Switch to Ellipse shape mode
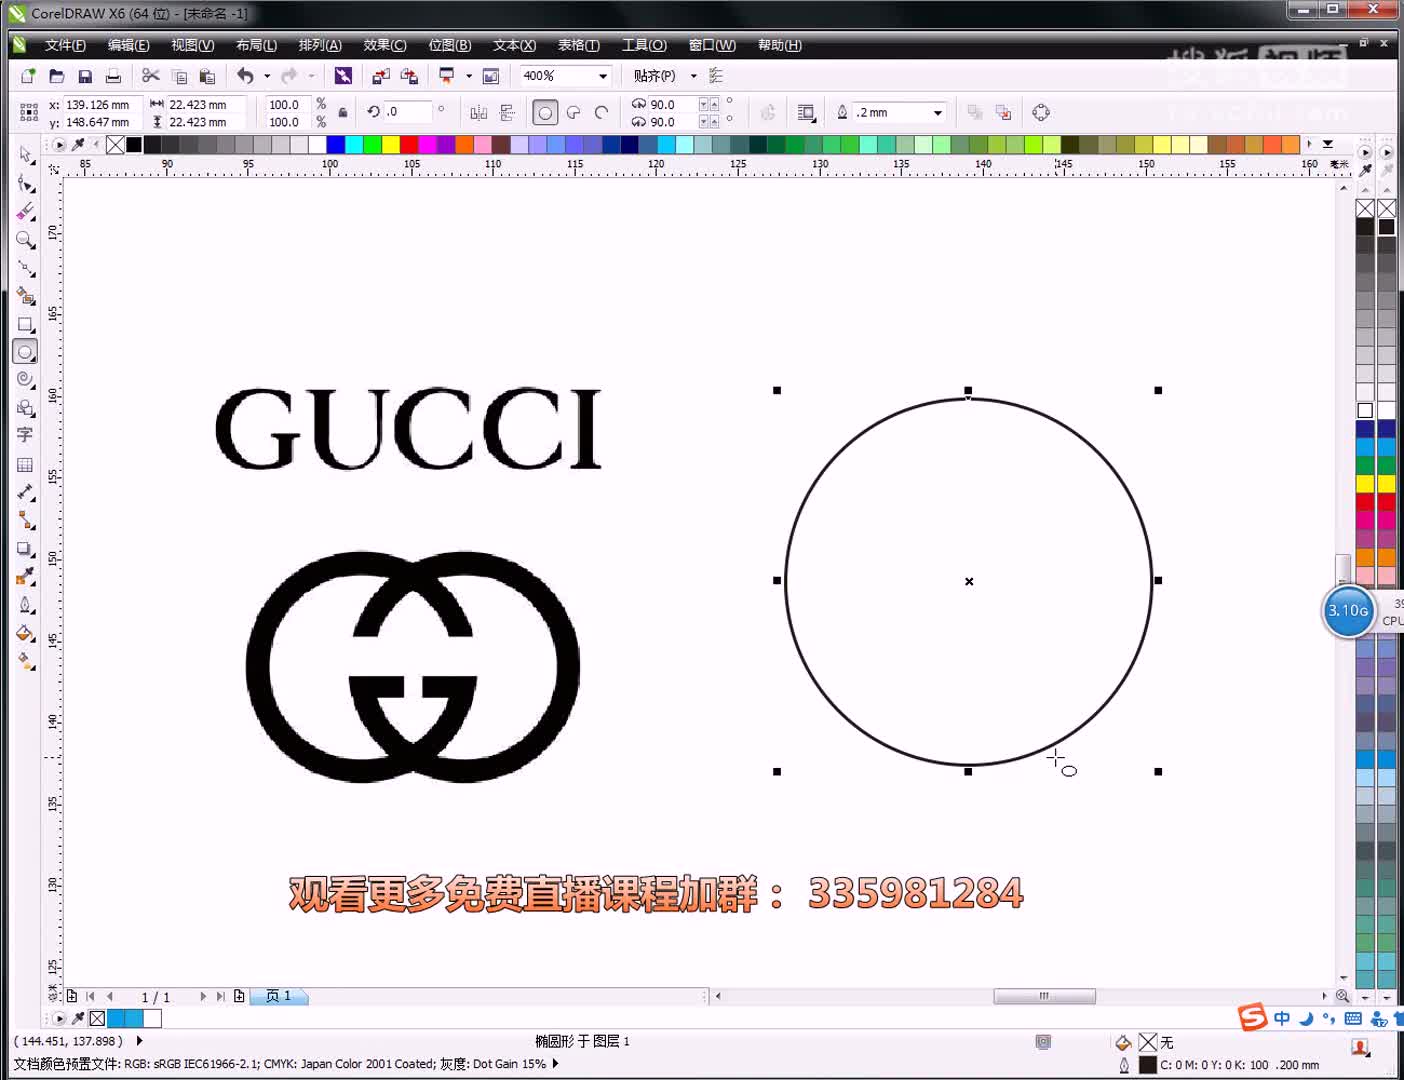The width and height of the screenshot is (1404, 1080). (x=545, y=113)
